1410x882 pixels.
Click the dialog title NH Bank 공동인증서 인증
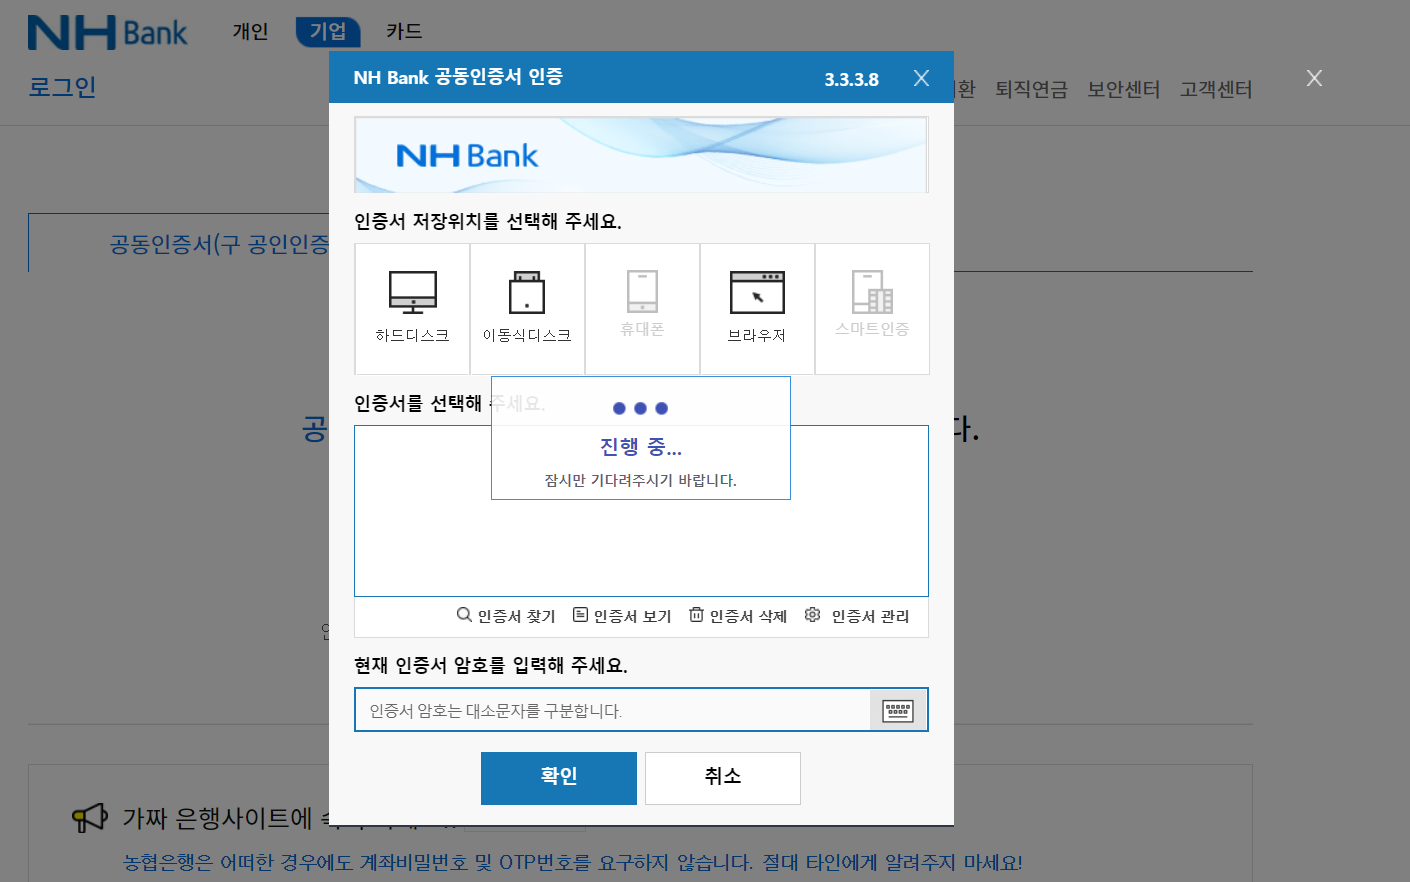[458, 77]
